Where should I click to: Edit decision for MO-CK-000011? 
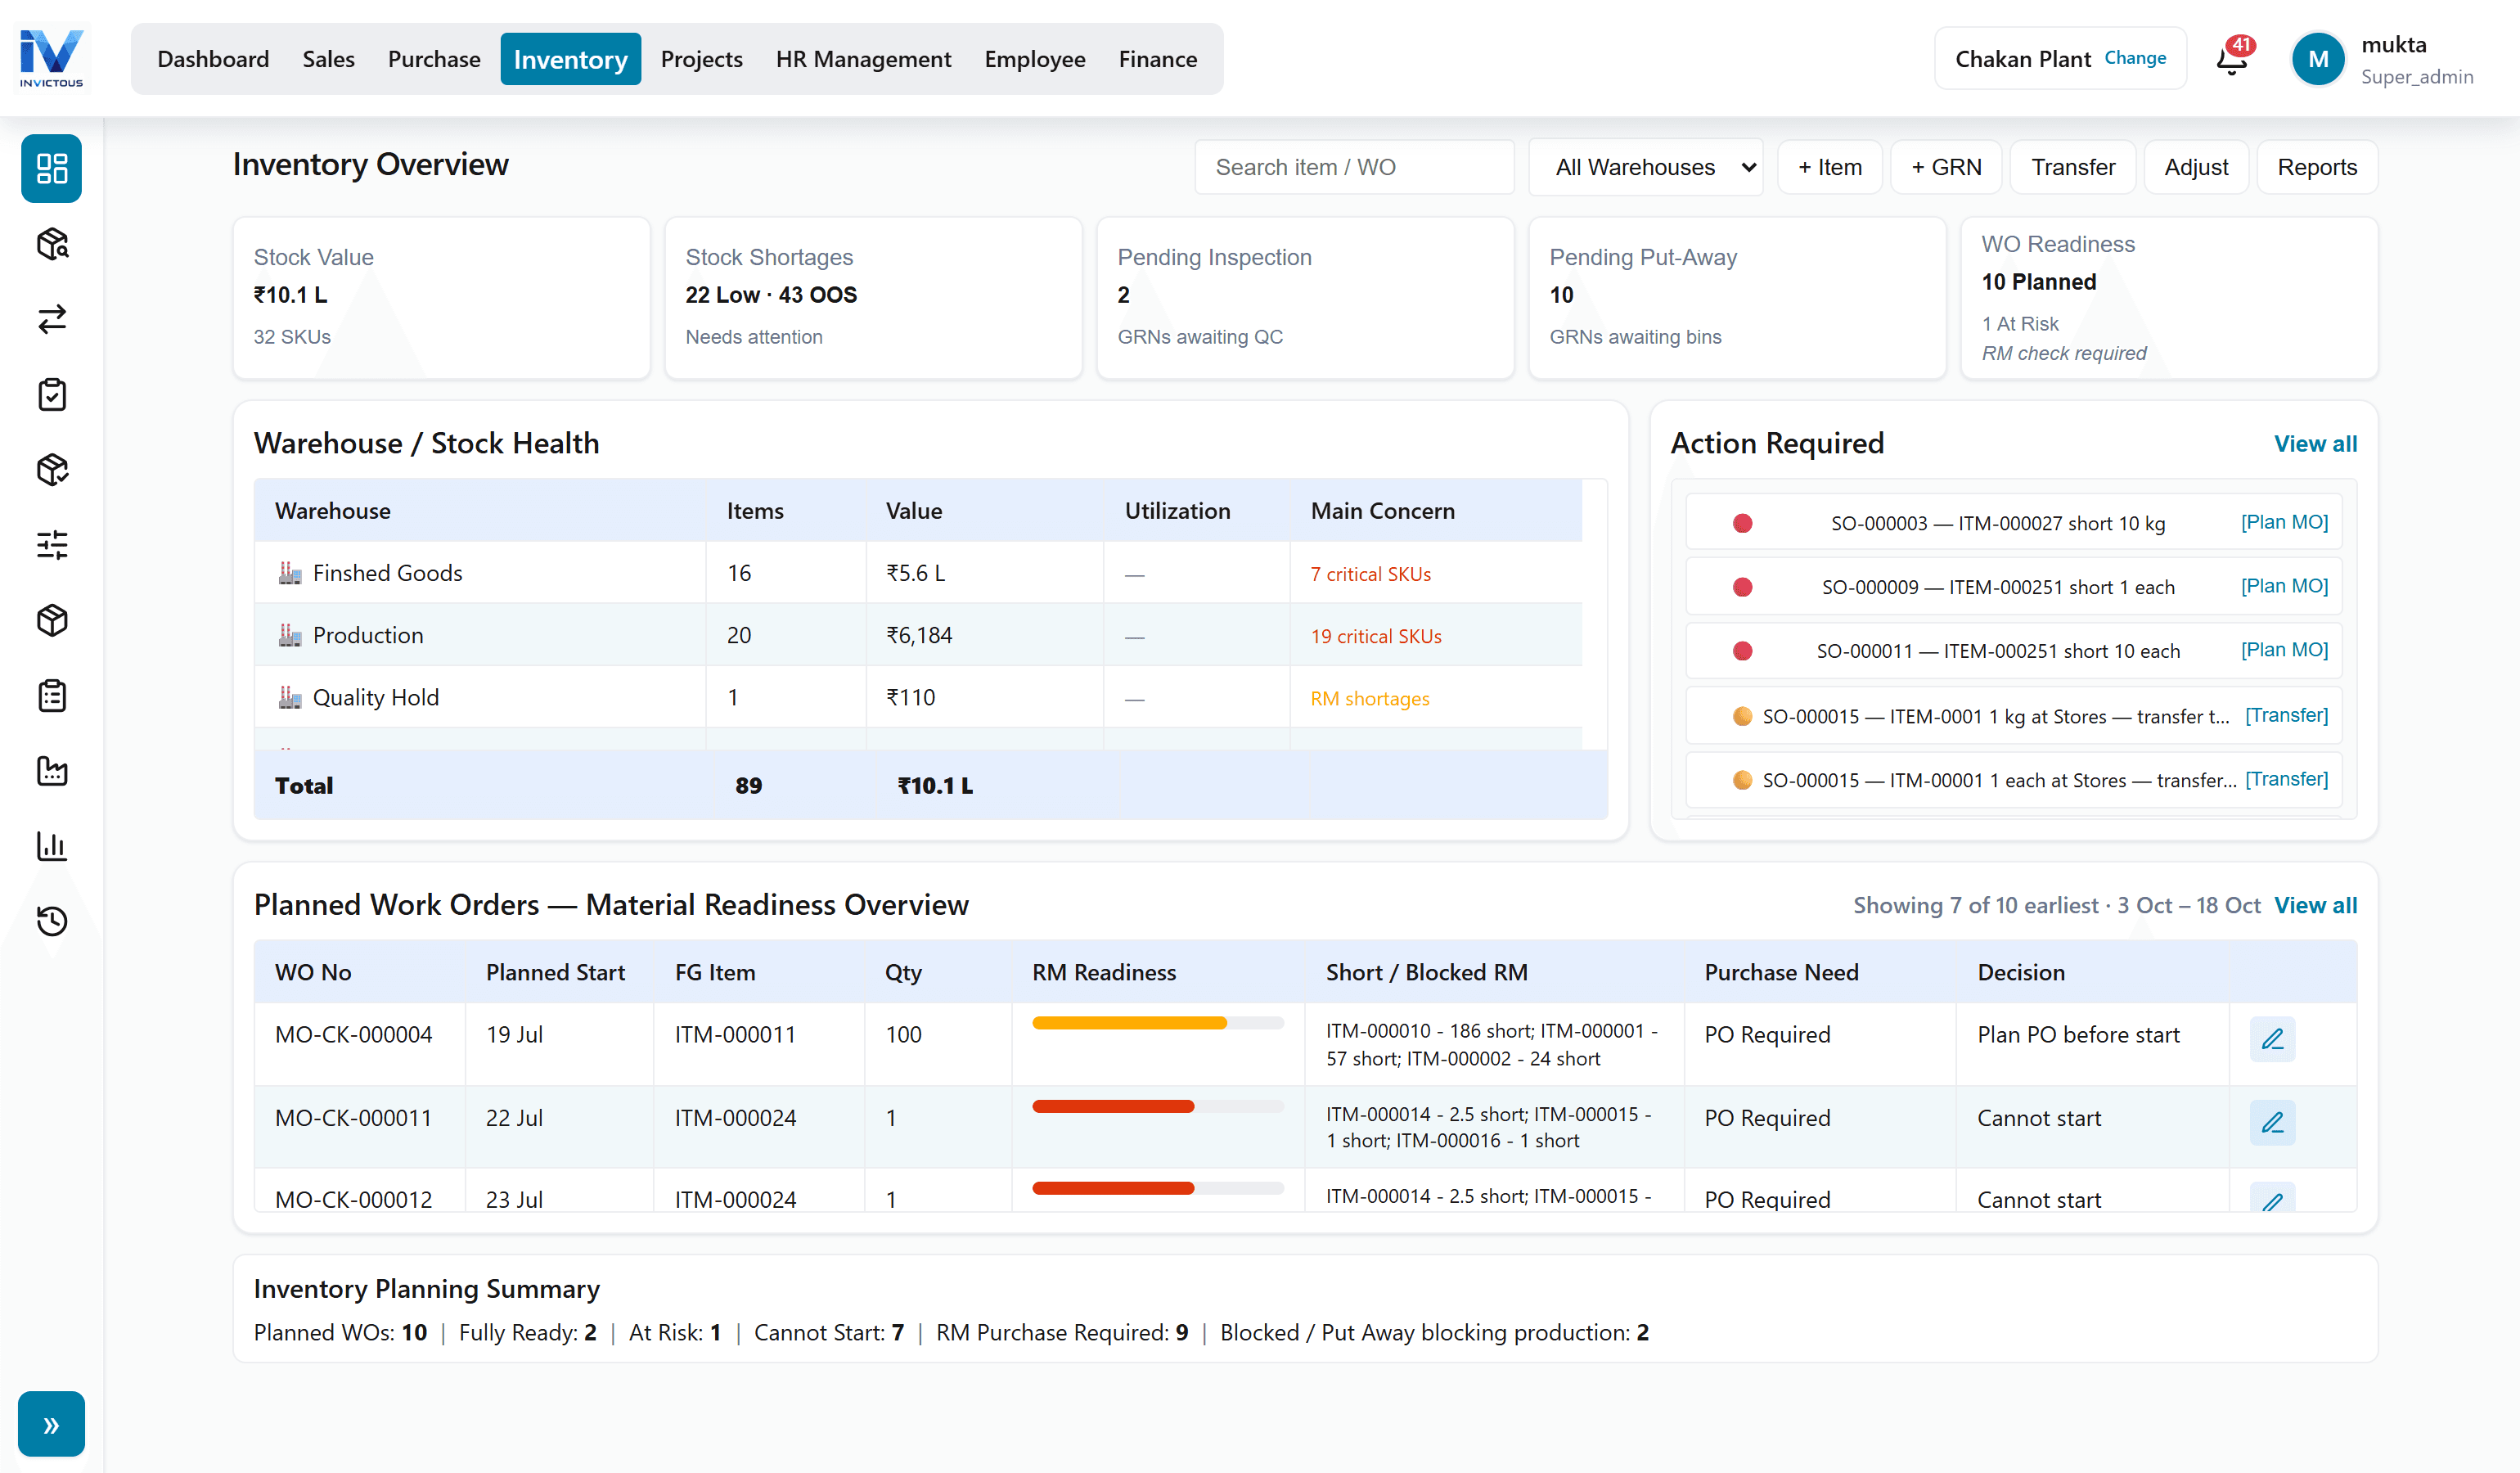tap(2272, 1122)
